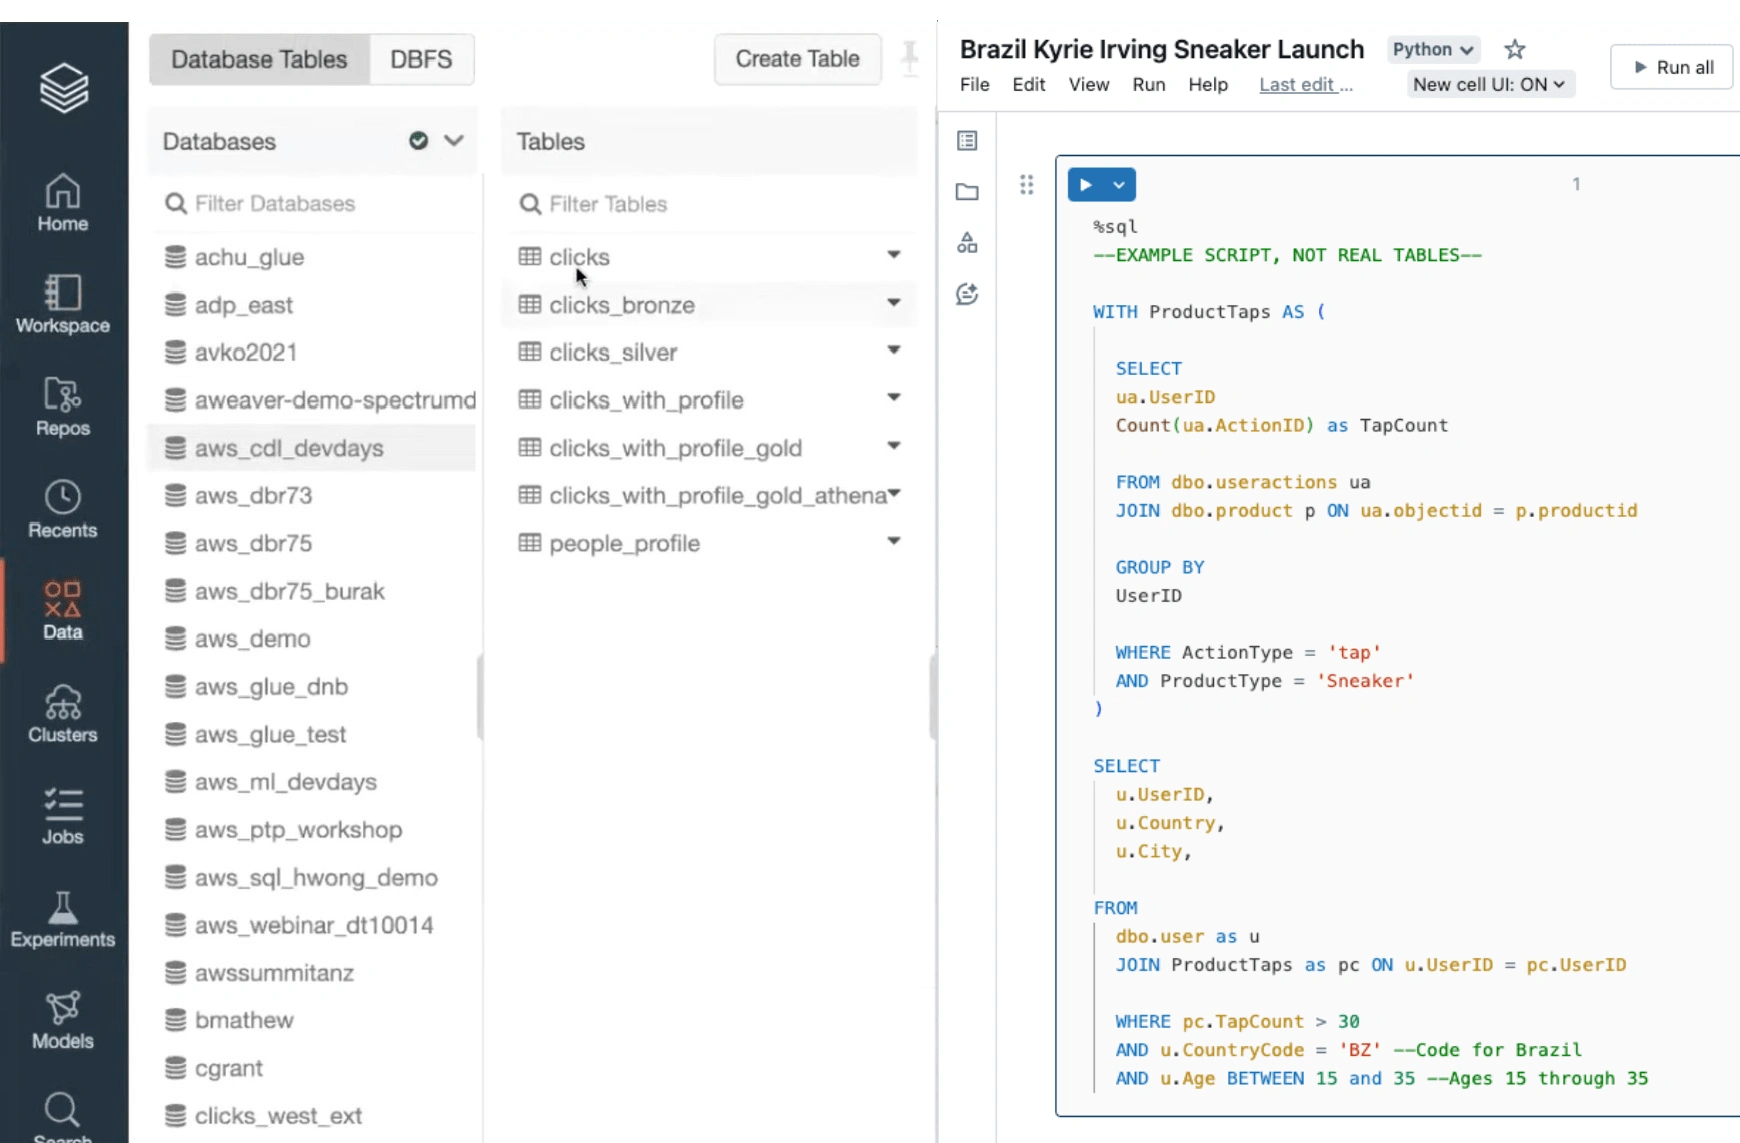Open dropdown arrow for clicks_silver table

click(894, 350)
